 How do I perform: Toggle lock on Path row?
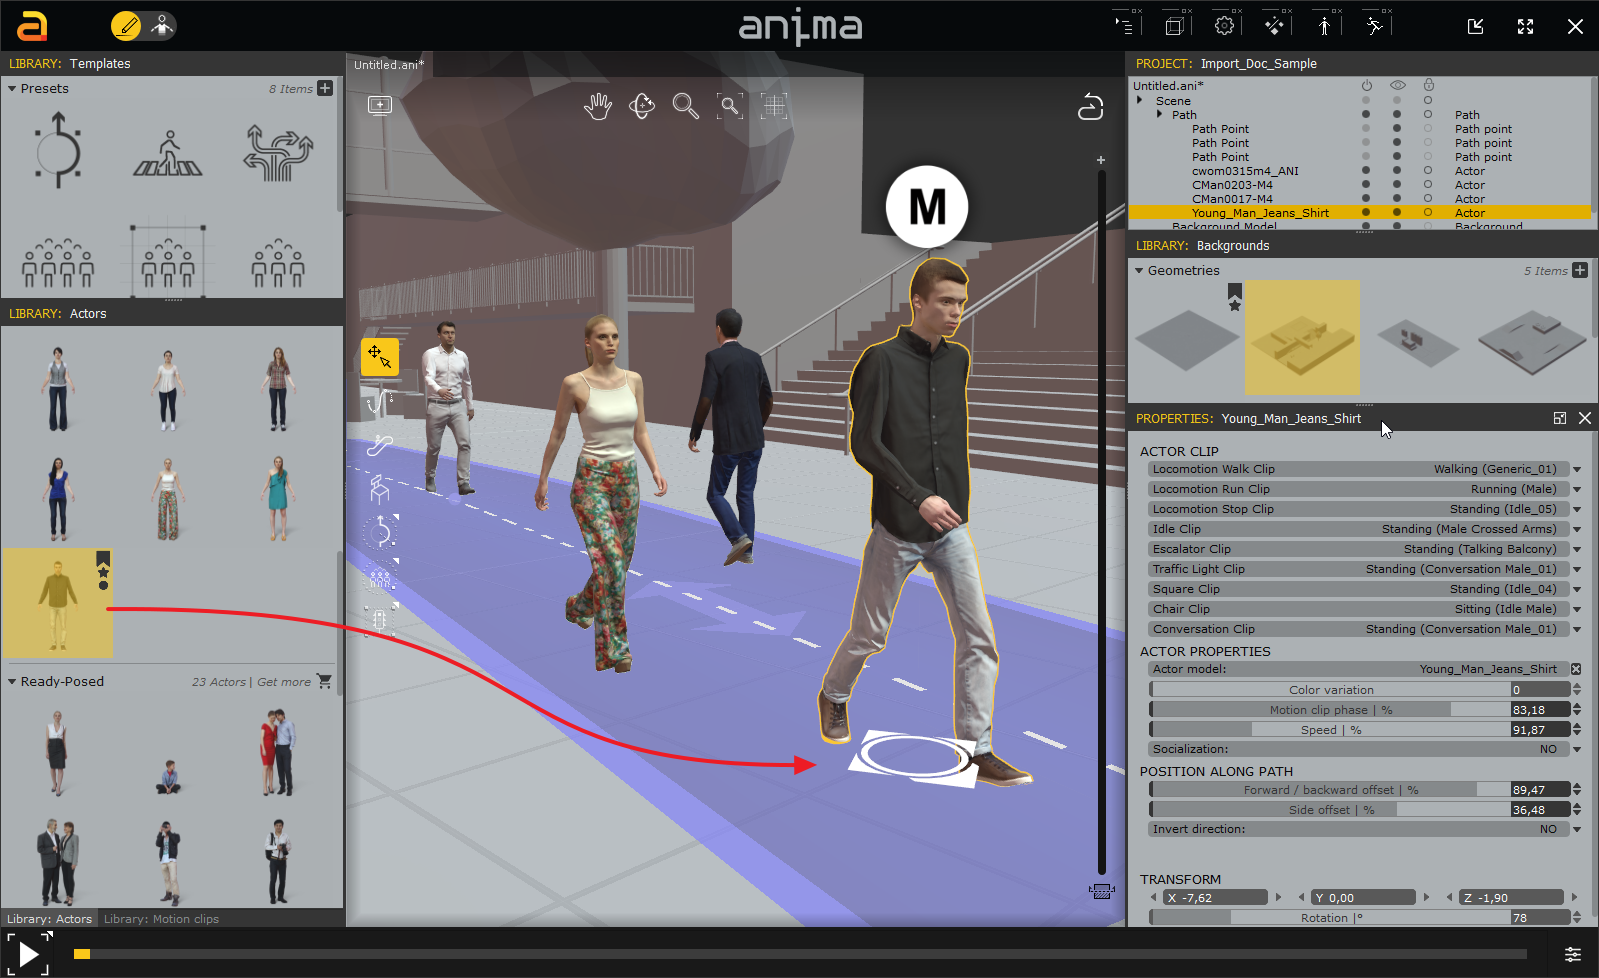pyautogui.click(x=1428, y=114)
